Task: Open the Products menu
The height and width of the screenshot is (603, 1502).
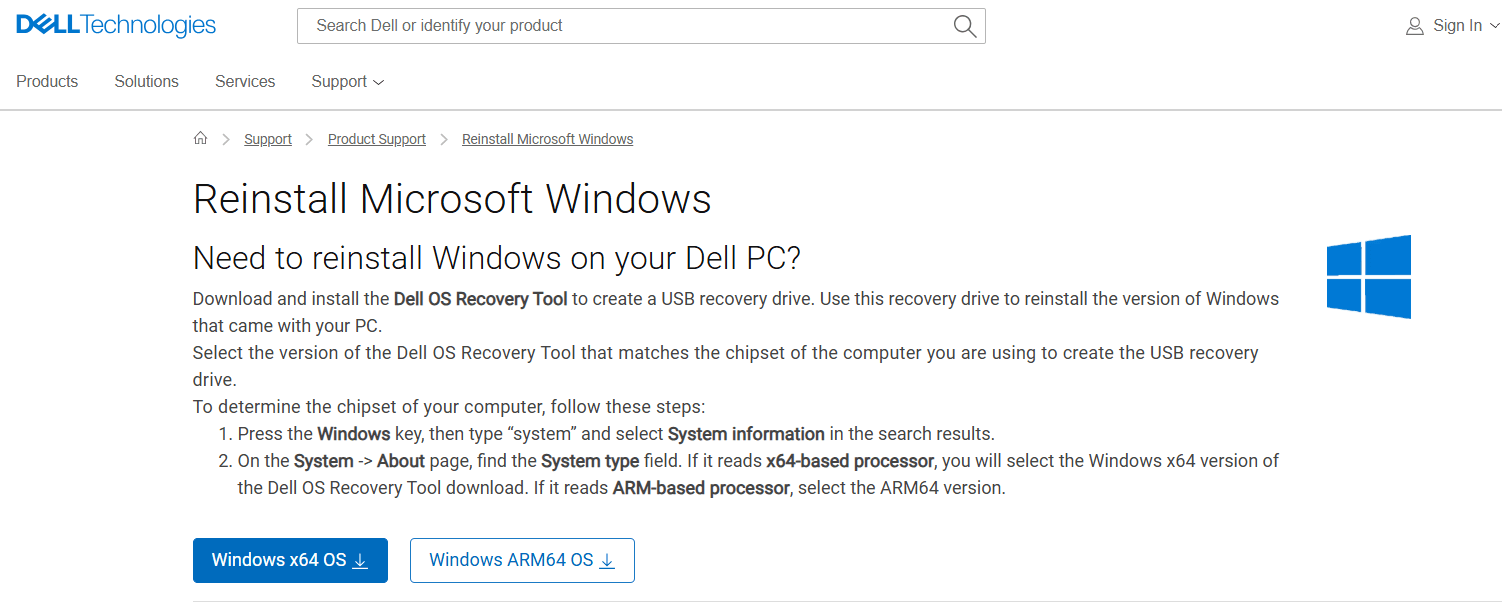Action: 47,81
